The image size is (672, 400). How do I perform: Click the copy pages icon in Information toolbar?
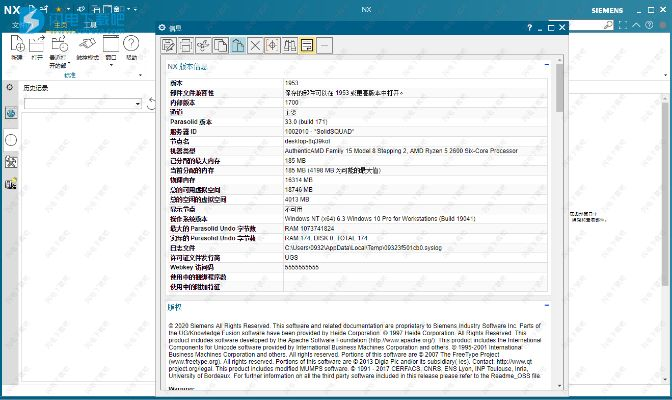point(220,45)
